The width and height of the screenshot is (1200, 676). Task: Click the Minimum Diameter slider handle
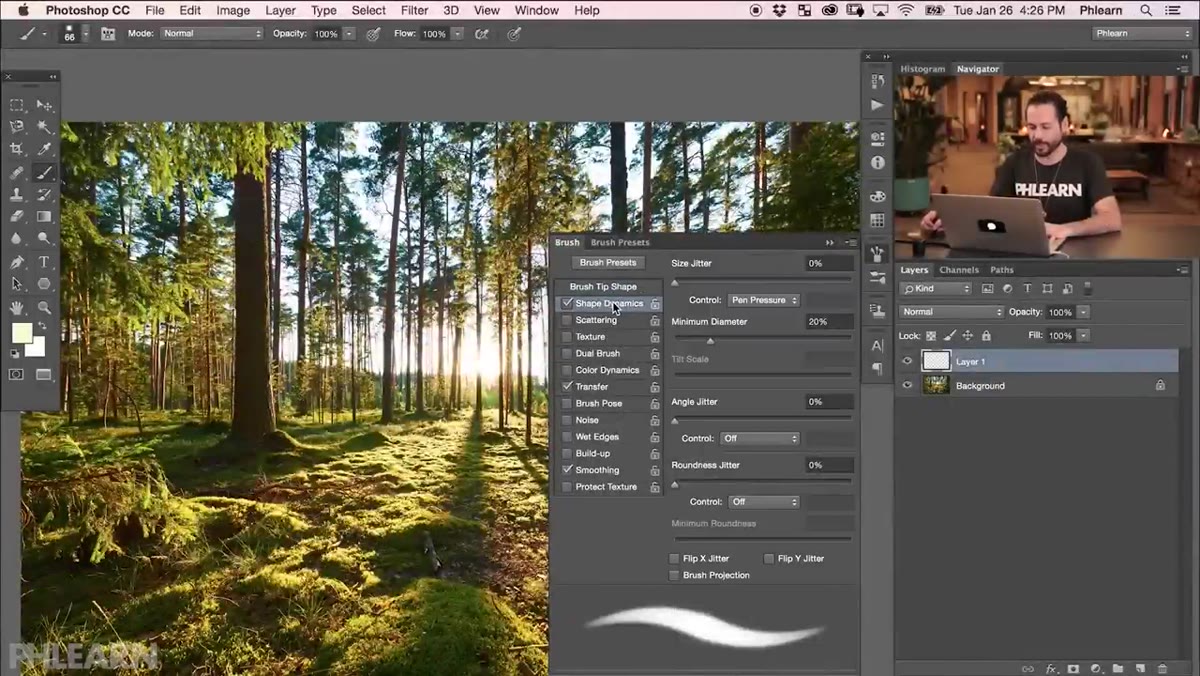710,341
